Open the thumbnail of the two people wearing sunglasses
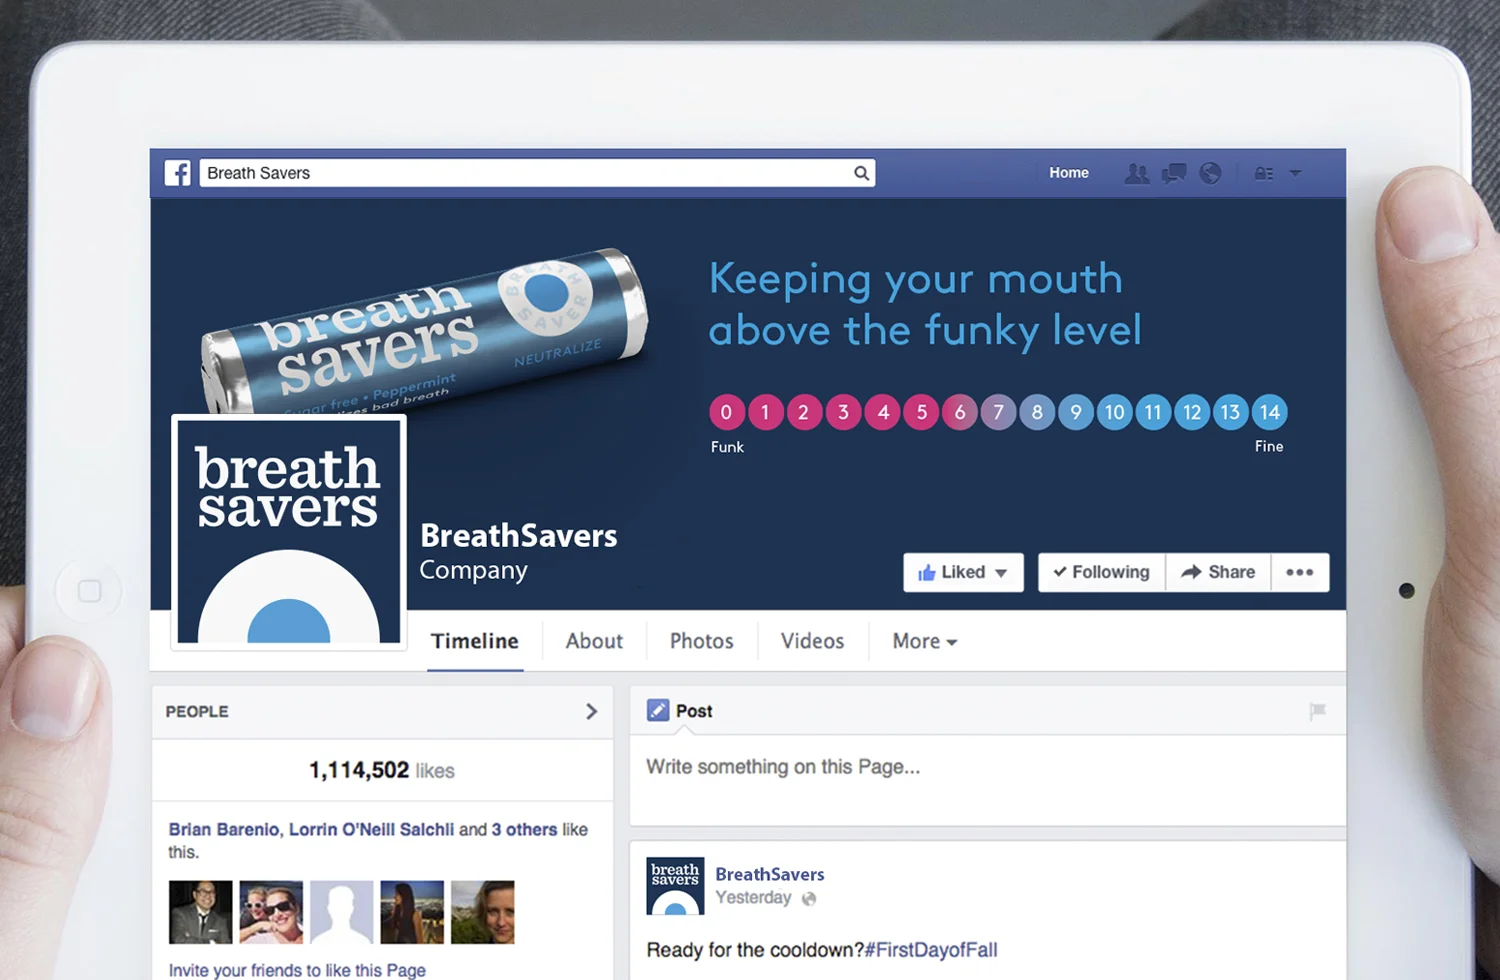This screenshot has height=980, width=1500. pos(271,912)
